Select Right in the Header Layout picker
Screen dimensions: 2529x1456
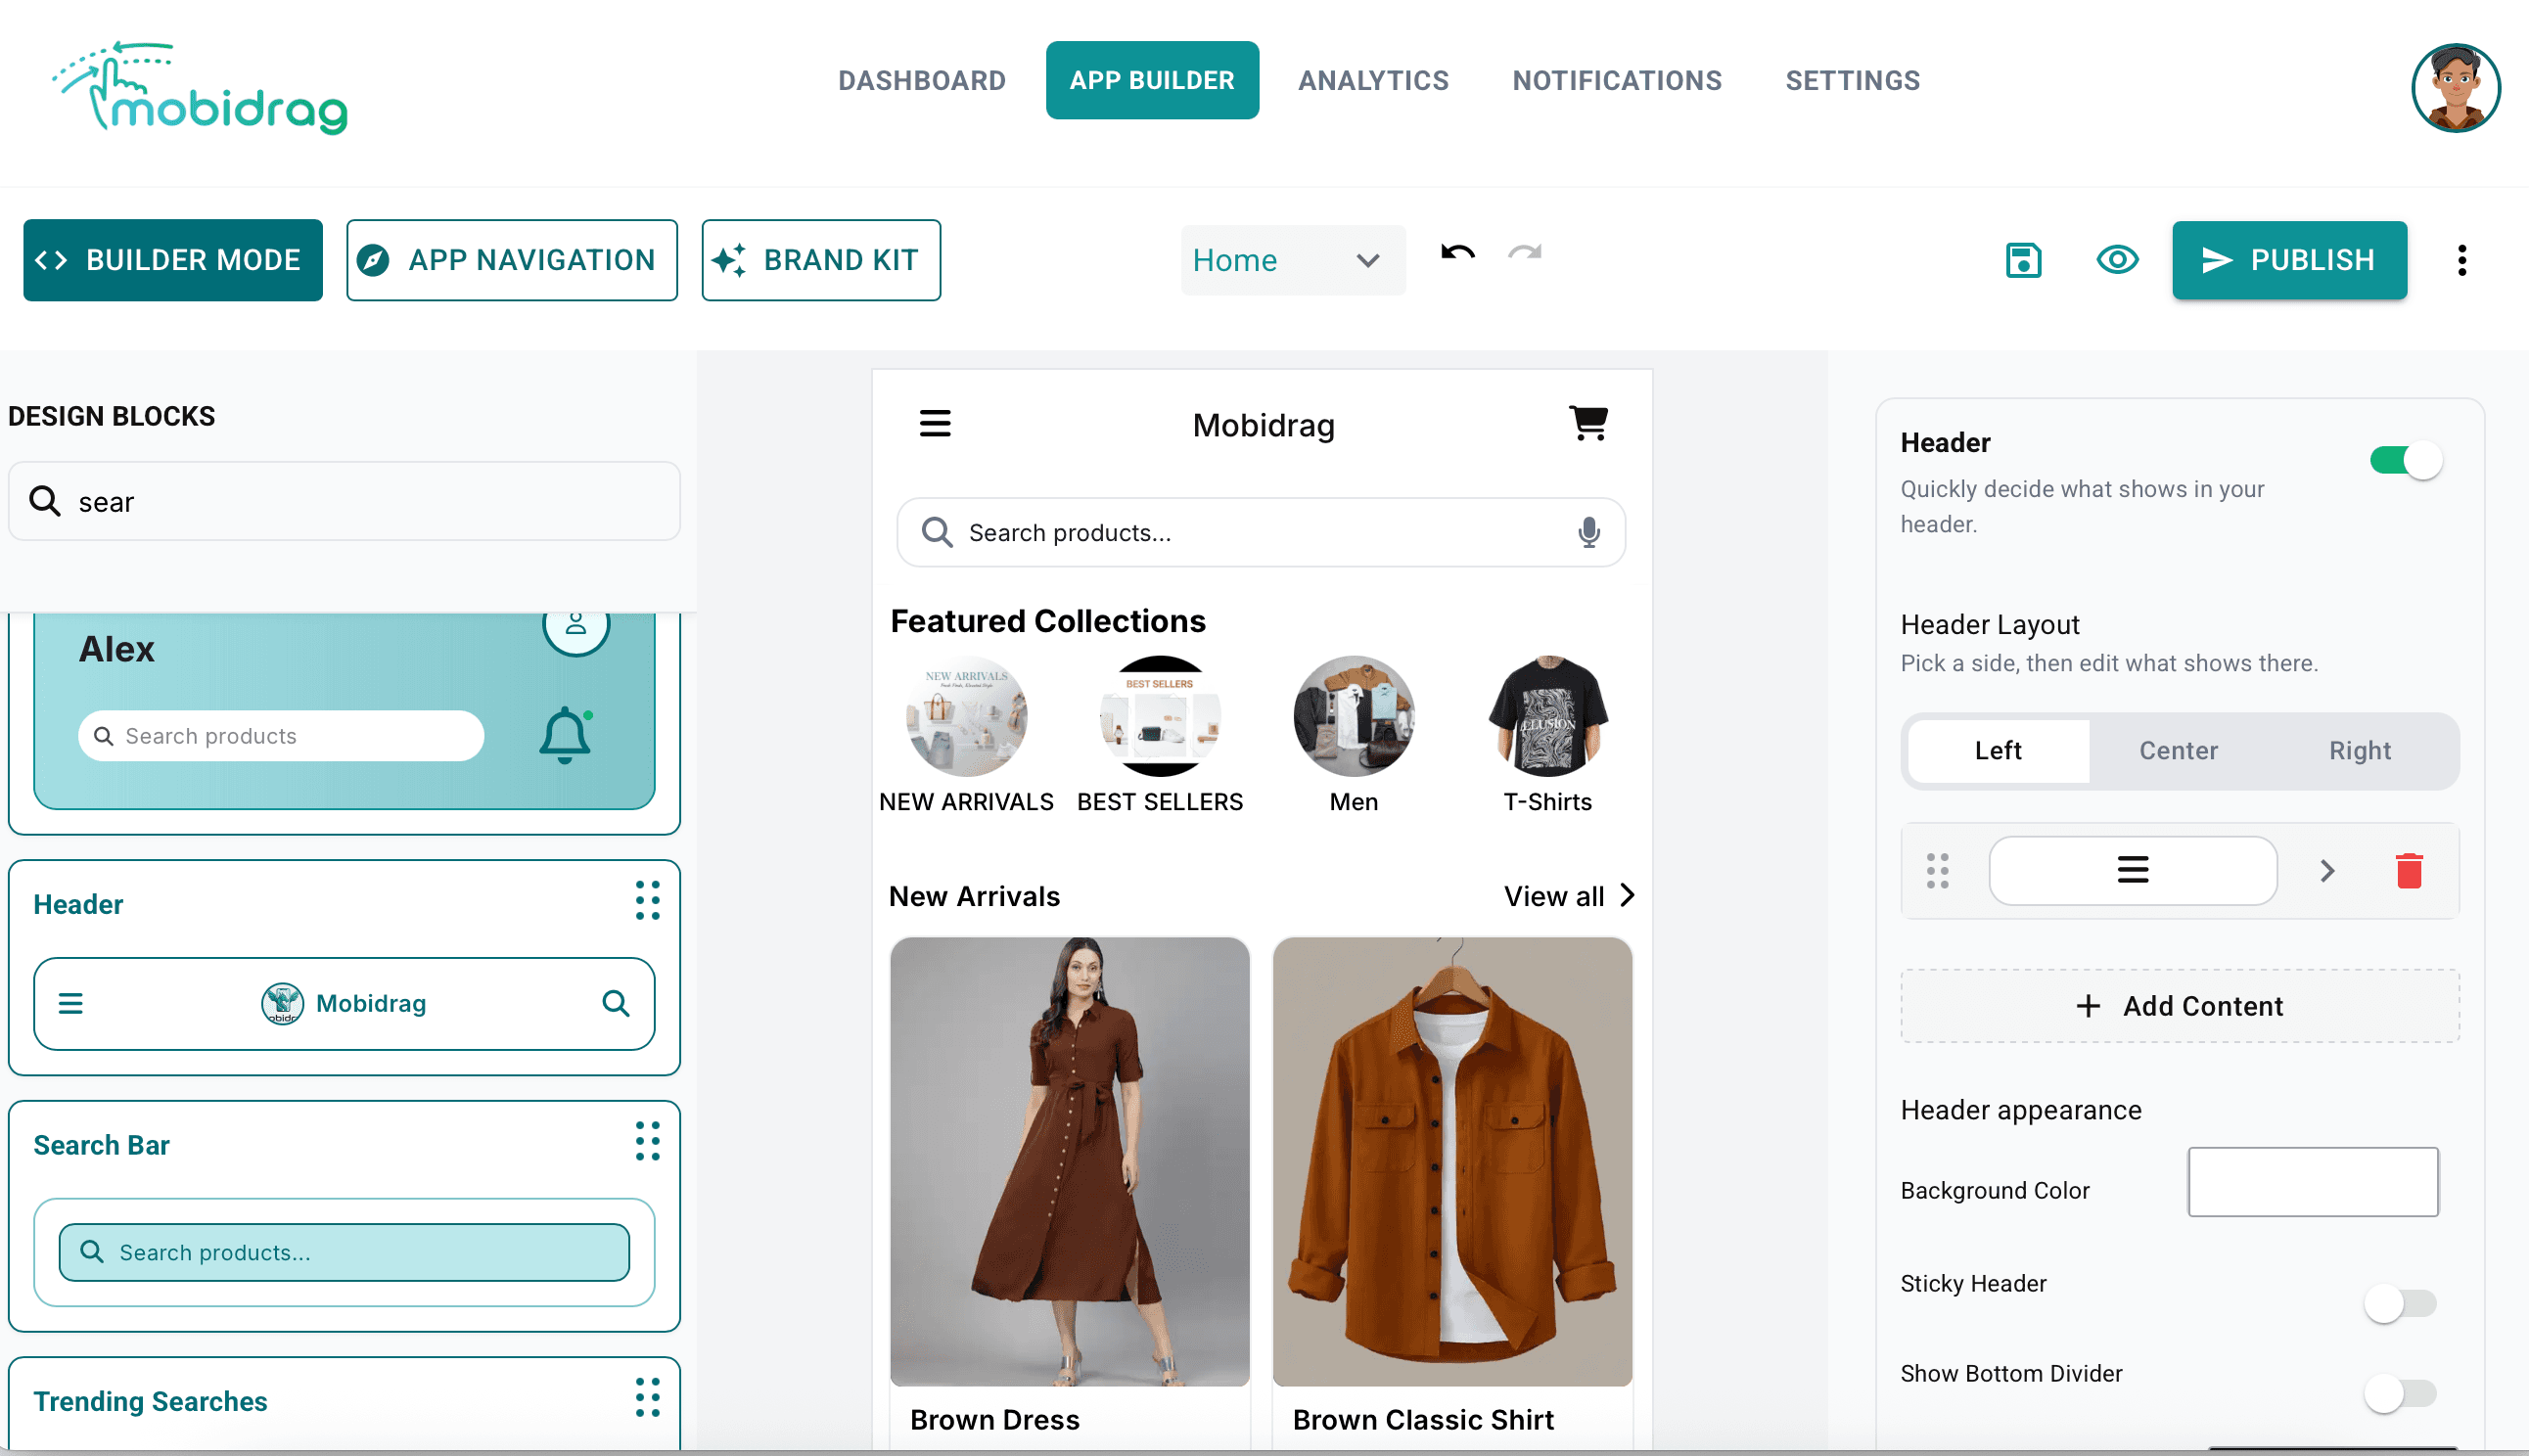(x=2360, y=750)
